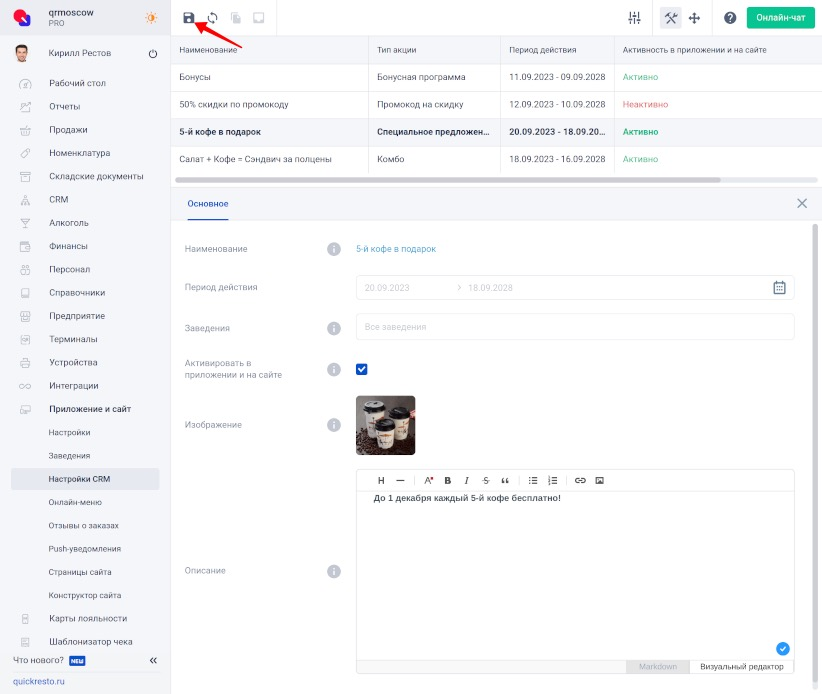Screen dimensions: 822x694
Task: Open the Онлайн-чат button
Action: pyautogui.click(x=781, y=18)
